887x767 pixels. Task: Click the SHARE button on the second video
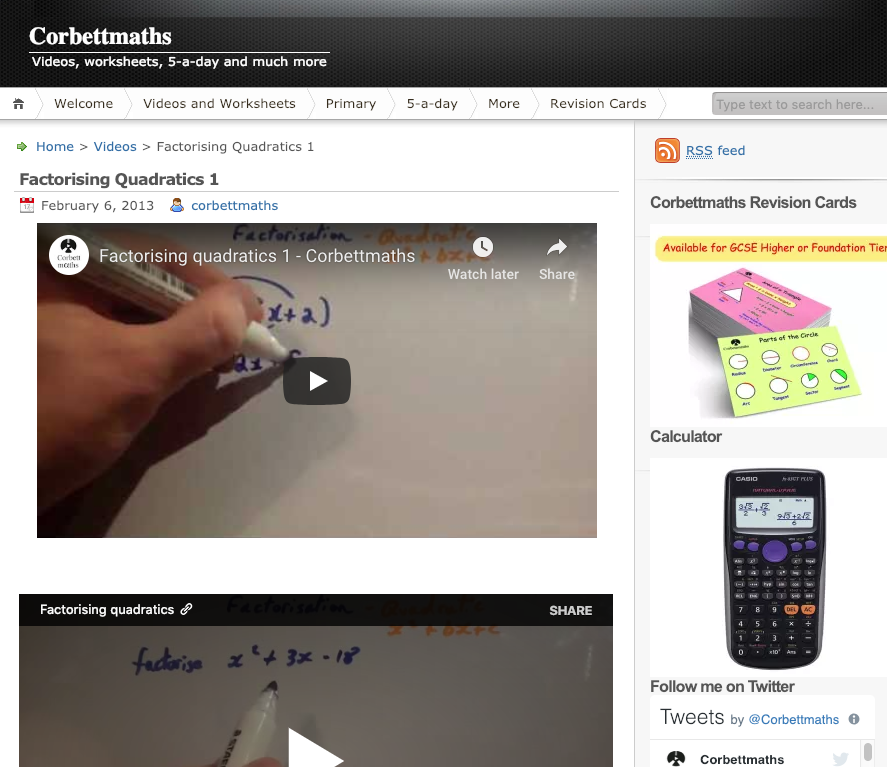[571, 610]
